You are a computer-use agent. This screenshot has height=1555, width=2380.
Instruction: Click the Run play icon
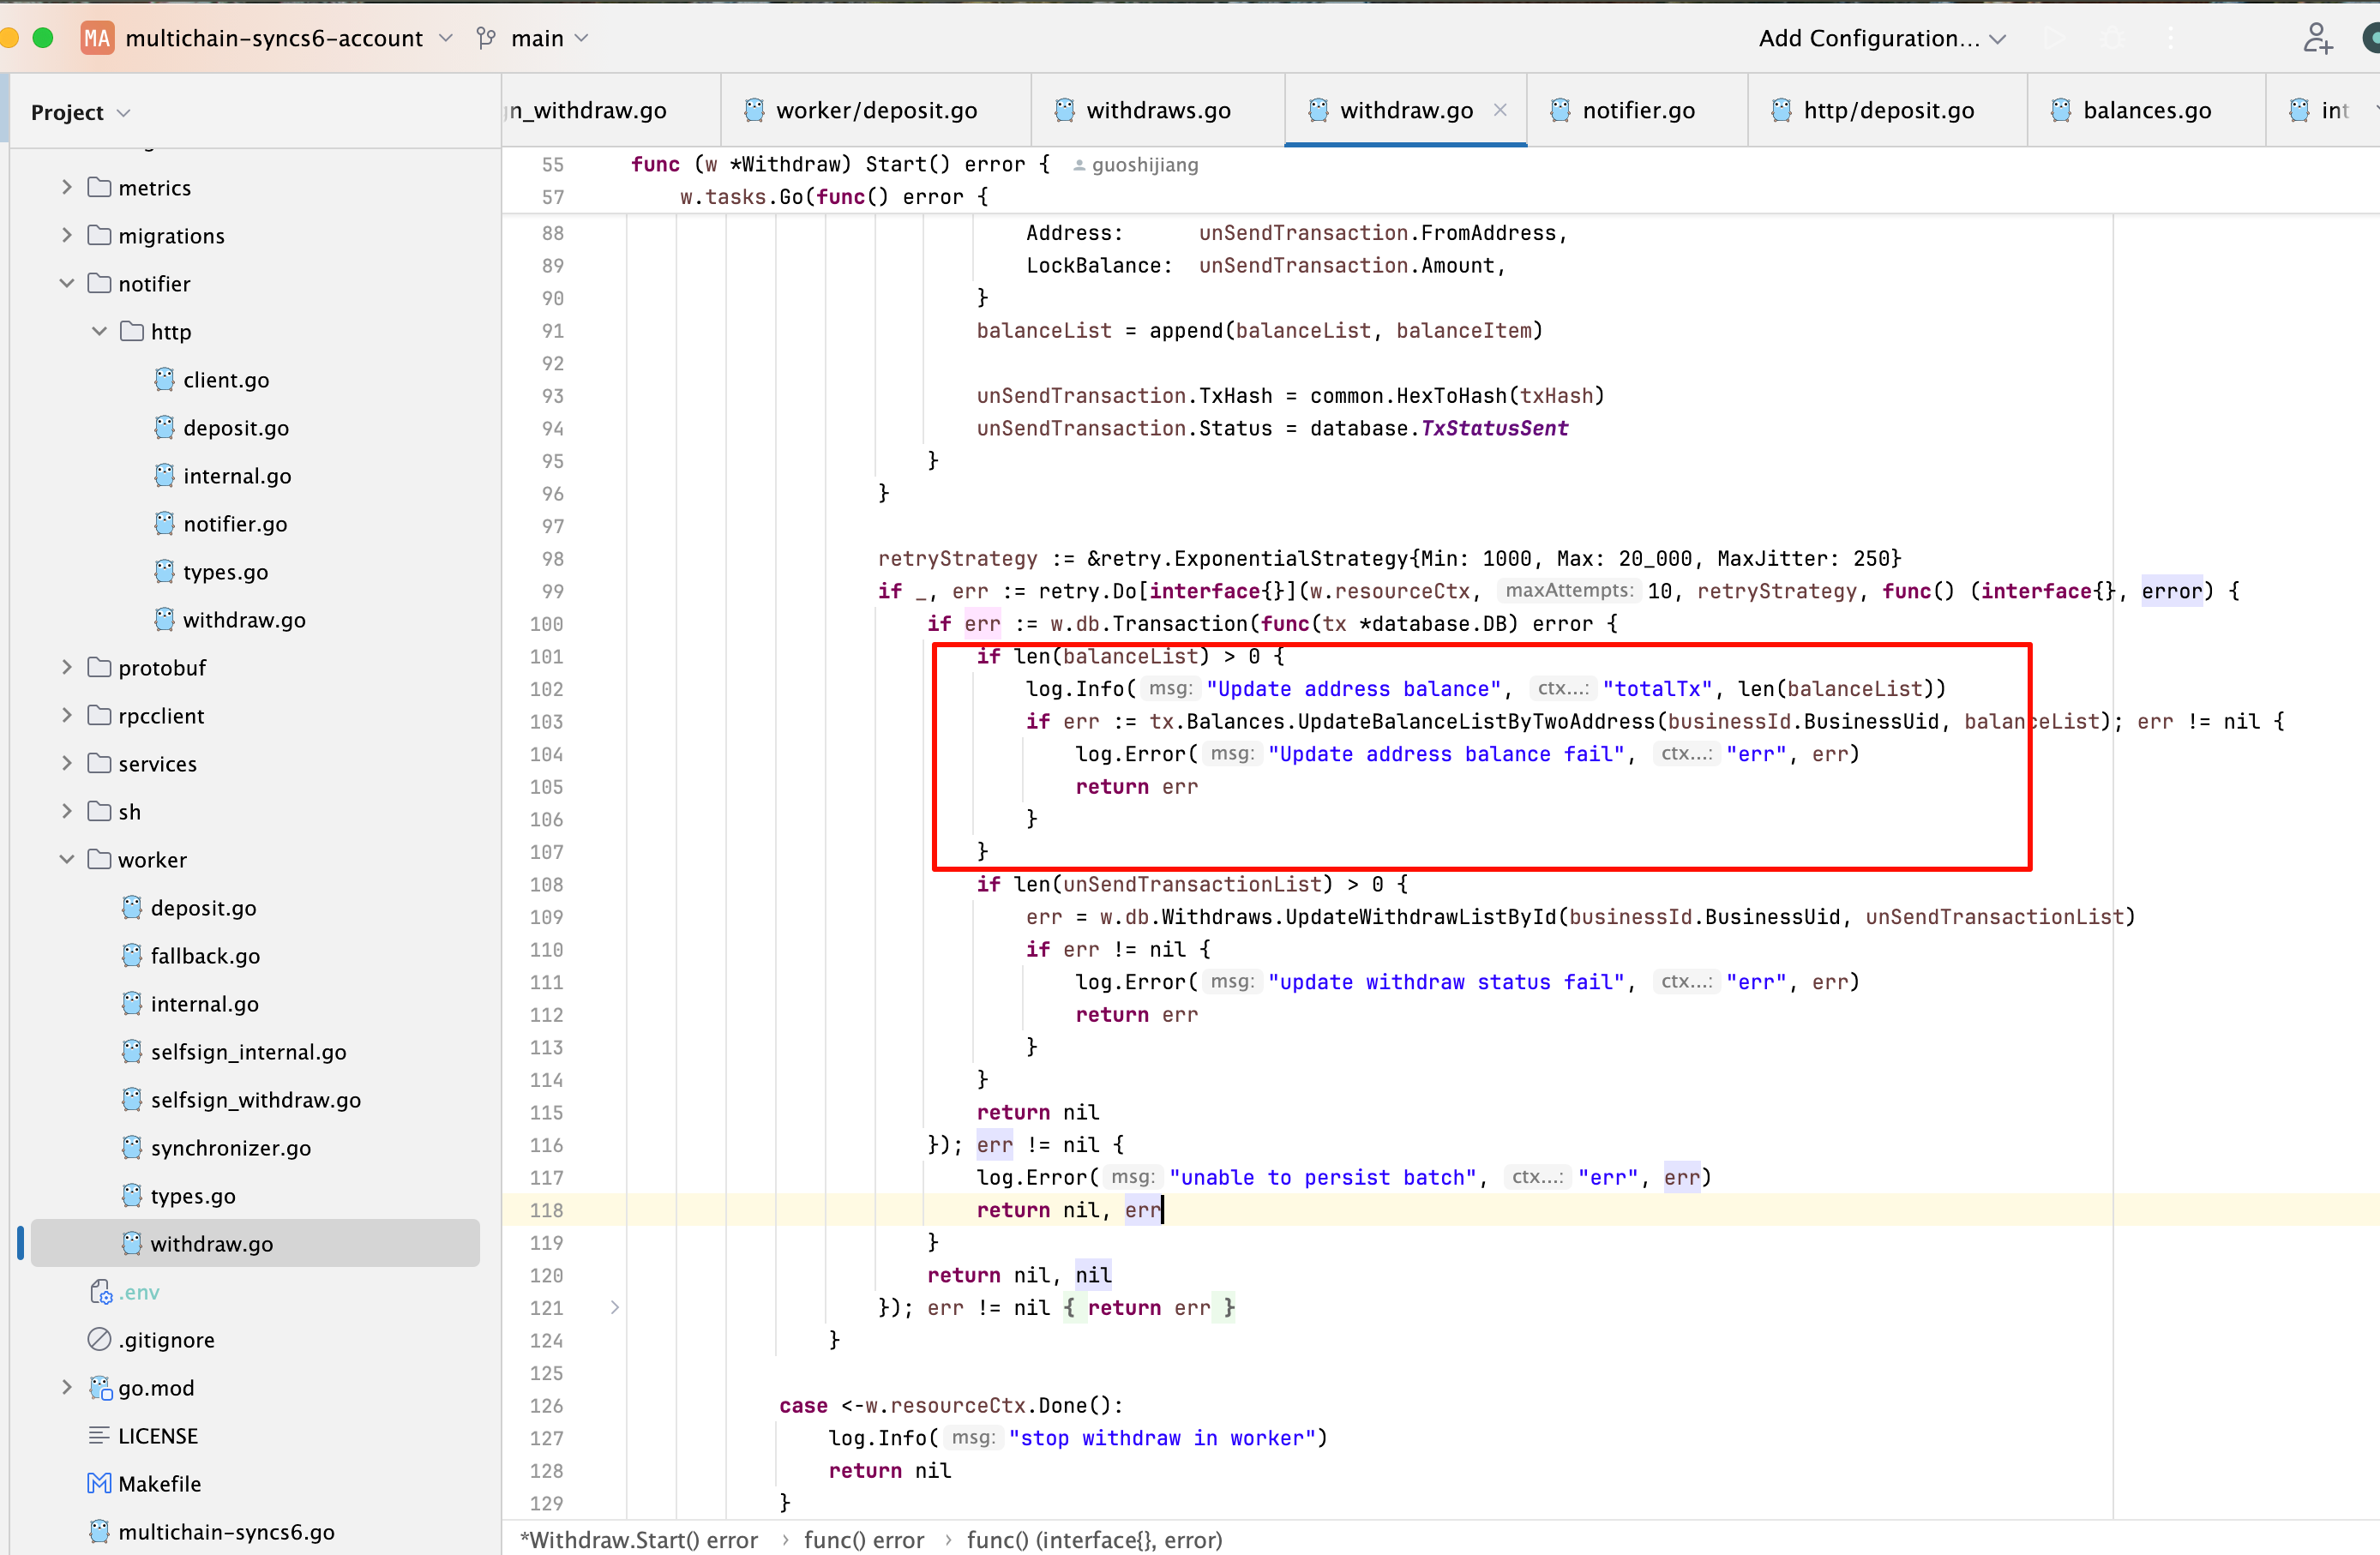tap(2055, 38)
